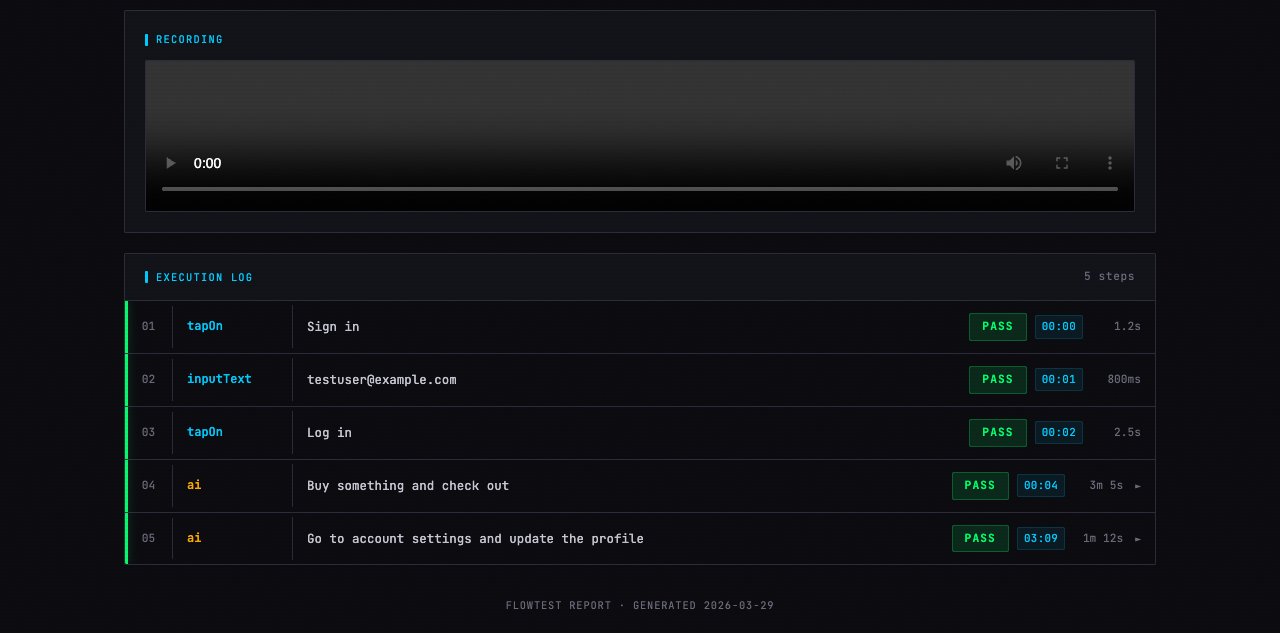Select the ai action label on step 04
1280x633 pixels.
(x=194, y=485)
